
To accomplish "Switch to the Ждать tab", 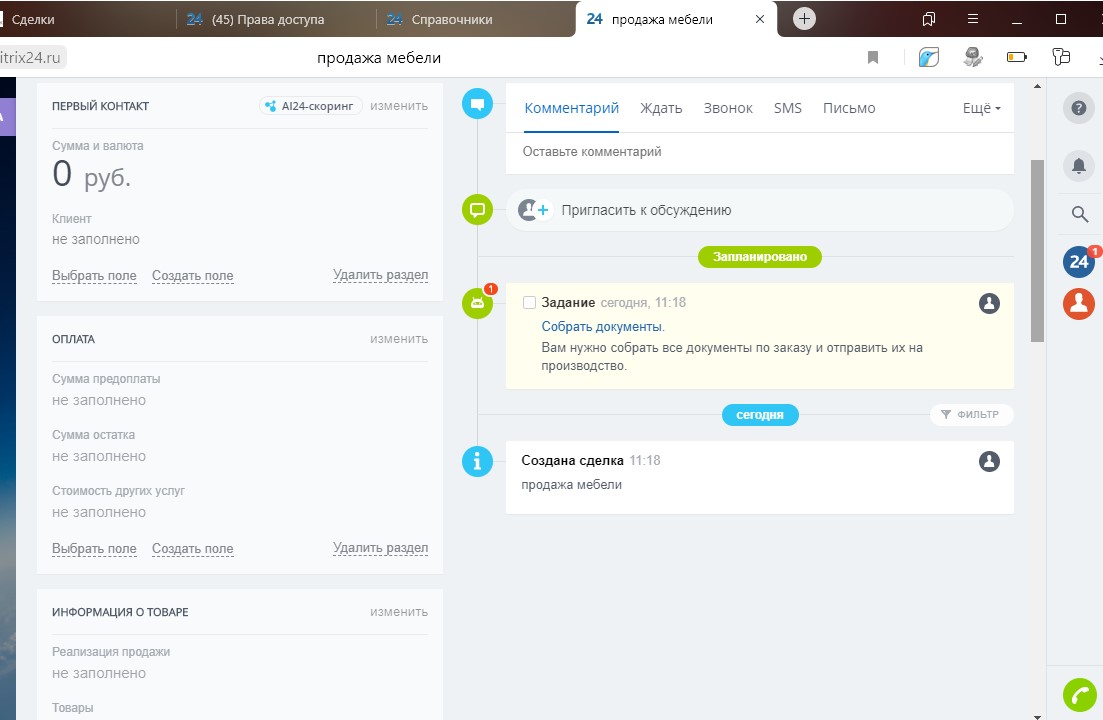I will point(661,108).
